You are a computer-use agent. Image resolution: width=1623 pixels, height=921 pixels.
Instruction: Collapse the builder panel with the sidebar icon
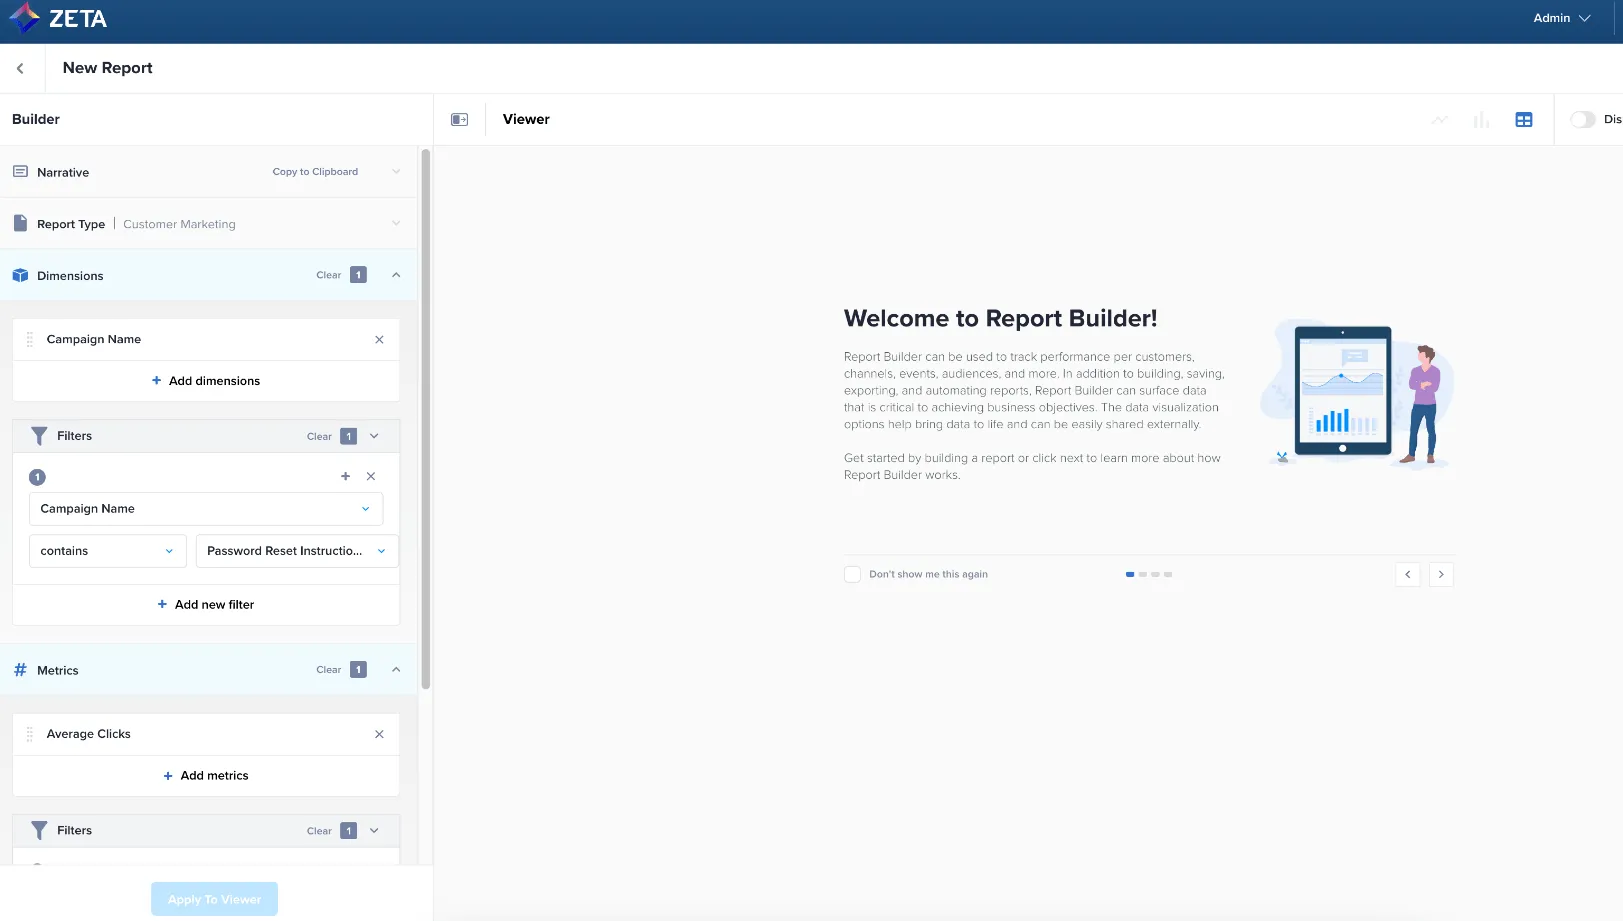pyautogui.click(x=460, y=120)
